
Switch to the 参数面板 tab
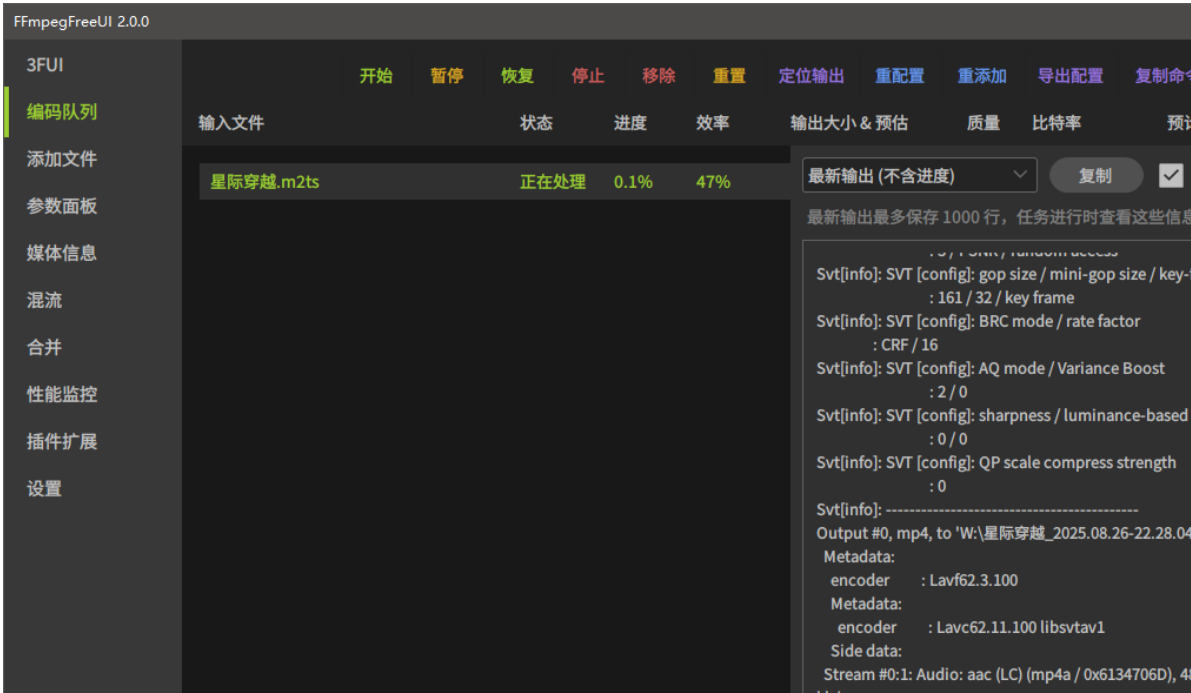62,206
